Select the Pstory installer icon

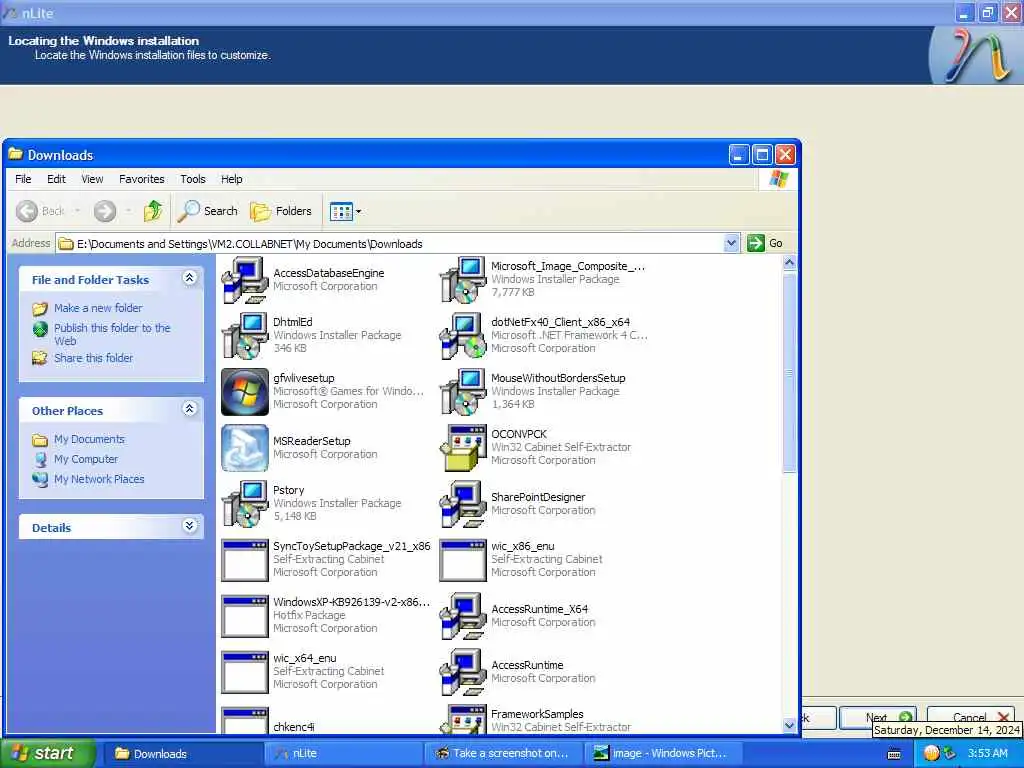[x=244, y=504]
